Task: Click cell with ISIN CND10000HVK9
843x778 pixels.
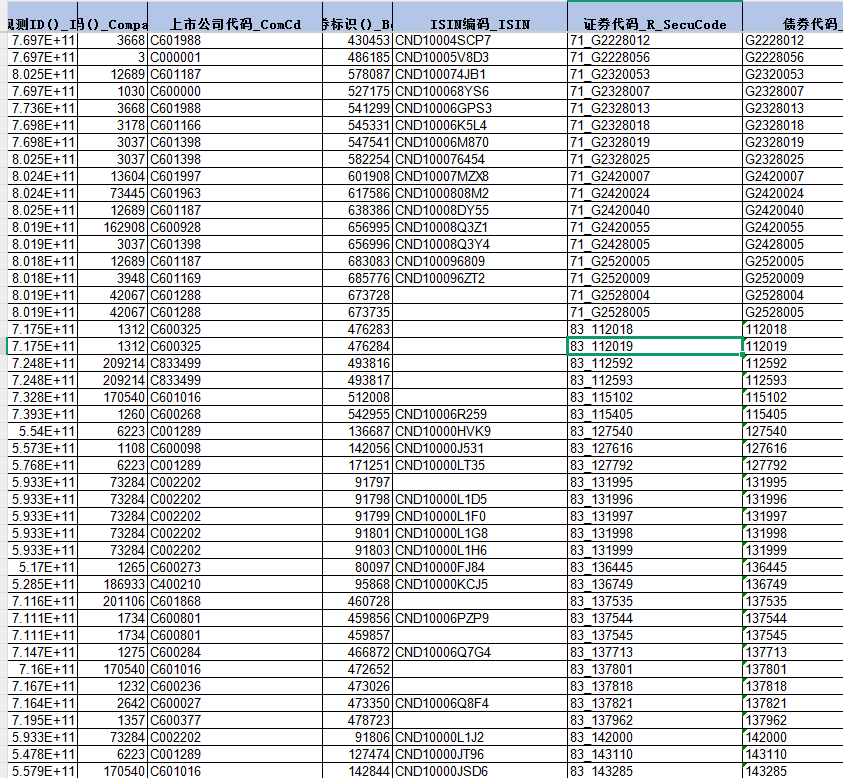Action: pyautogui.click(x=442, y=431)
